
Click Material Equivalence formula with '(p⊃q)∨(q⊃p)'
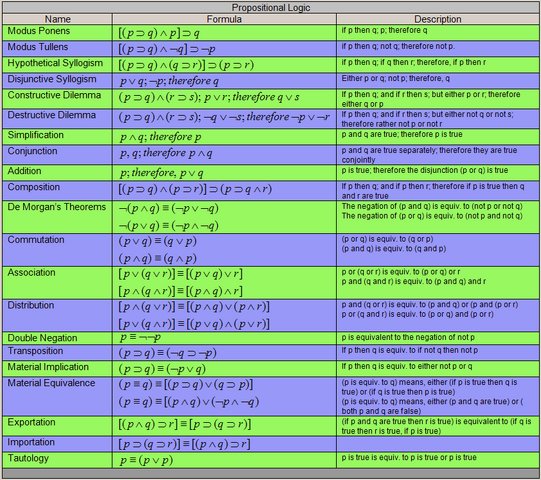186,384
